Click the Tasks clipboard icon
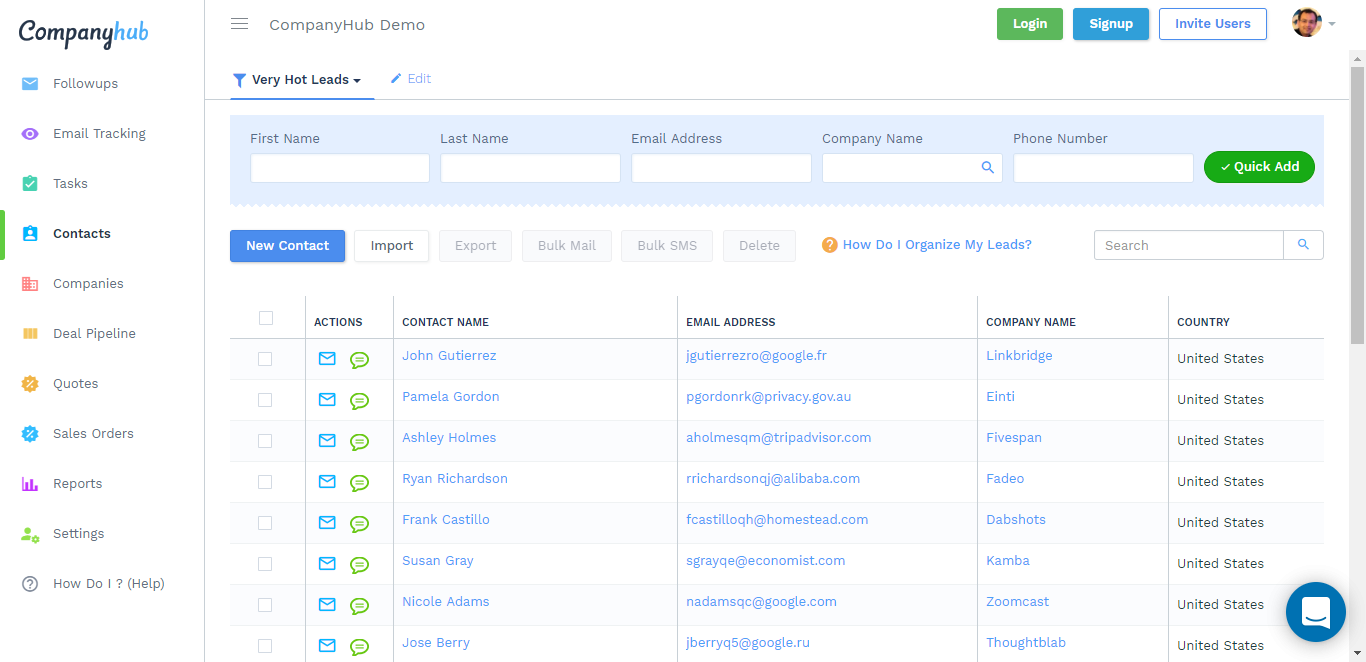Image resolution: width=1366 pixels, height=662 pixels. tap(30, 184)
